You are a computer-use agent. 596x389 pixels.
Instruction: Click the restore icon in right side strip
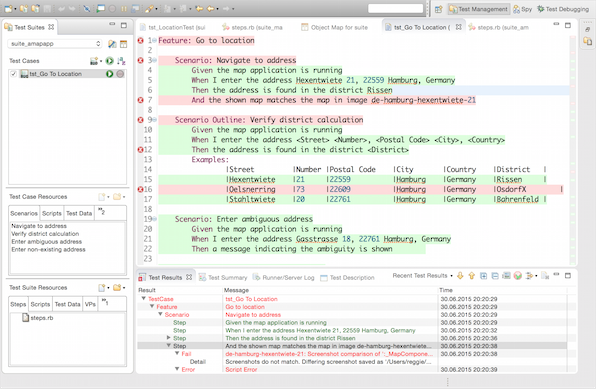pyautogui.click(x=587, y=29)
